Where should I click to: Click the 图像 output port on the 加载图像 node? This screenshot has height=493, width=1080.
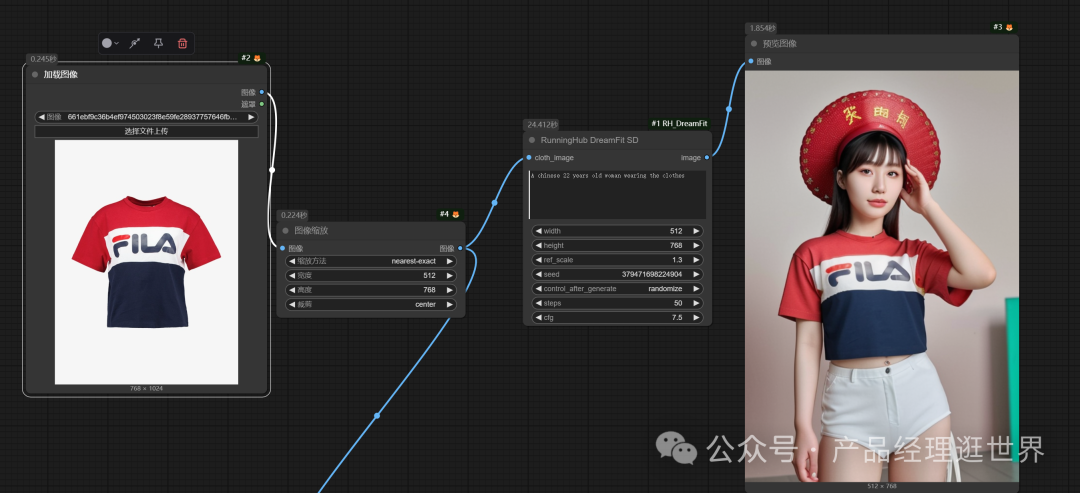[262, 92]
